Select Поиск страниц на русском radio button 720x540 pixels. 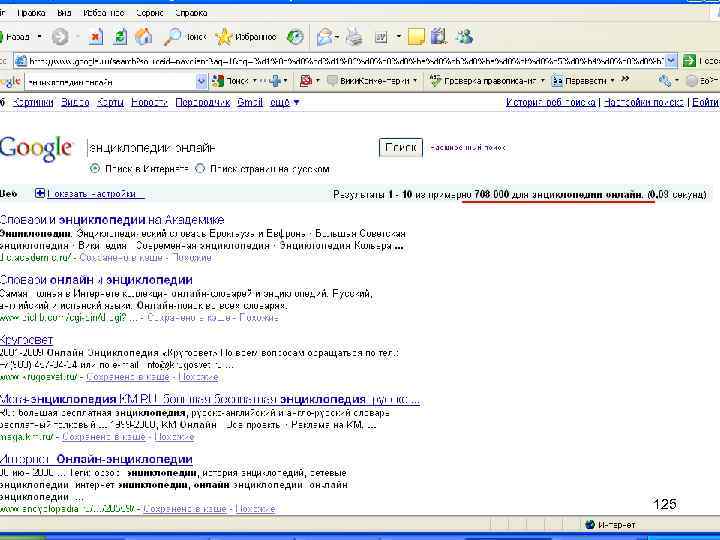[x=200, y=169]
